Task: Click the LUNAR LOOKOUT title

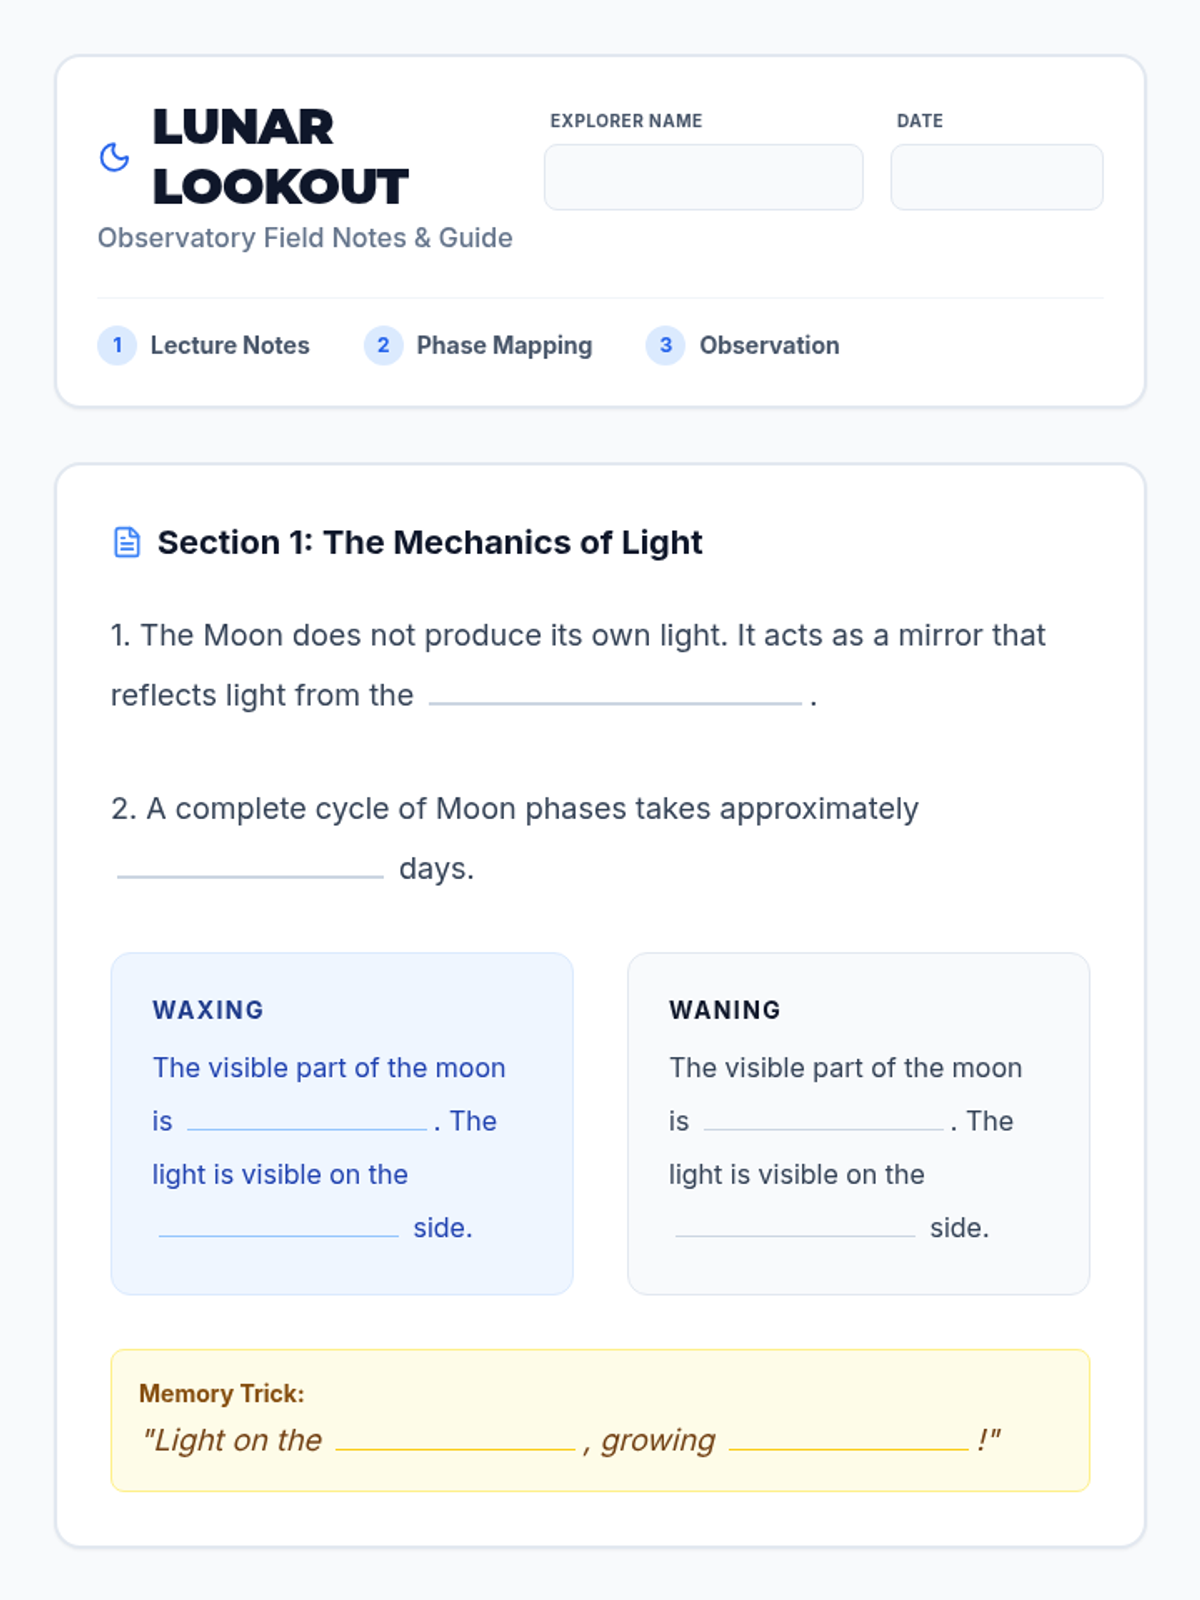Action: point(280,157)
